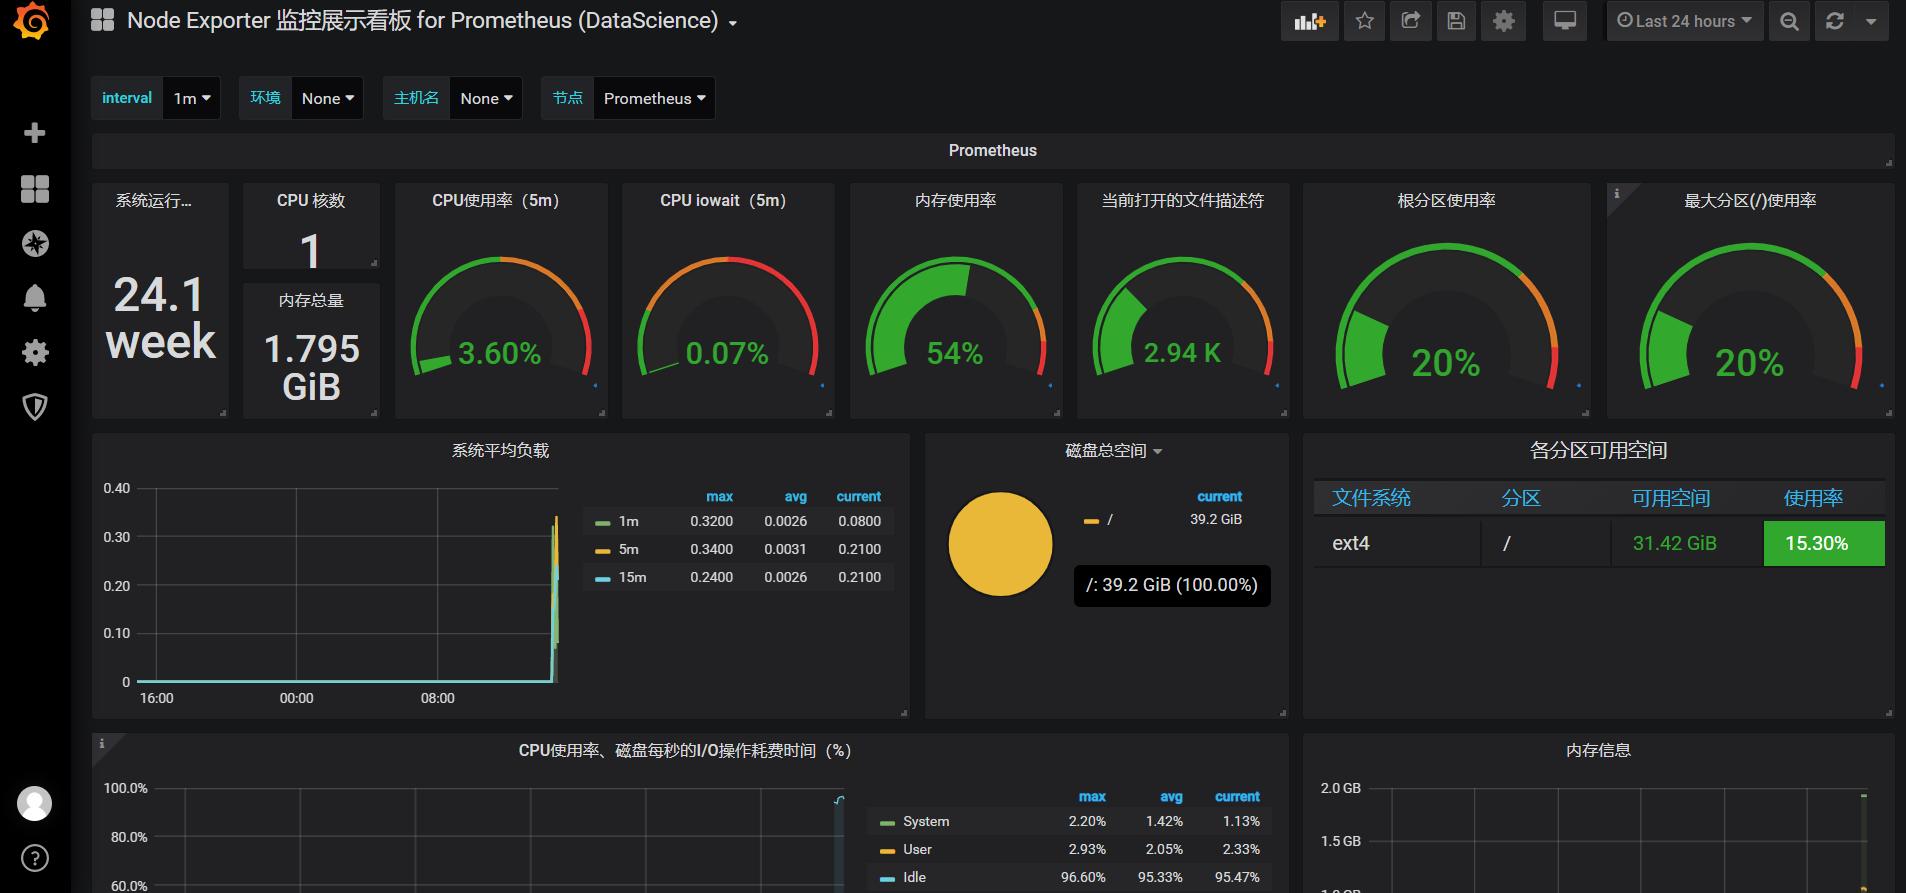Click the 系统平均负载 panel title
The height and width of the screenshot is (893, 1906).
point(500,451)
